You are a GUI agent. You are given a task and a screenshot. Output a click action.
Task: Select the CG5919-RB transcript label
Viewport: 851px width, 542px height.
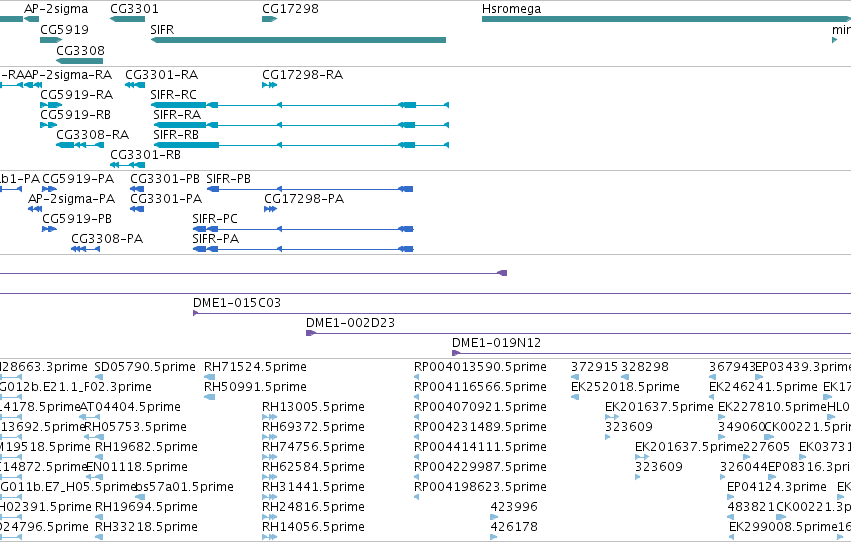[75, 115]
